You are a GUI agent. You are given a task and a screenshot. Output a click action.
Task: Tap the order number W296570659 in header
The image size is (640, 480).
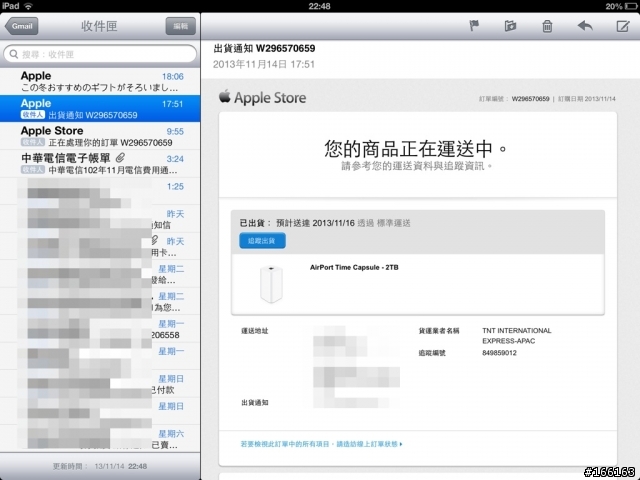pyautogui.click(x=530, y=99)
